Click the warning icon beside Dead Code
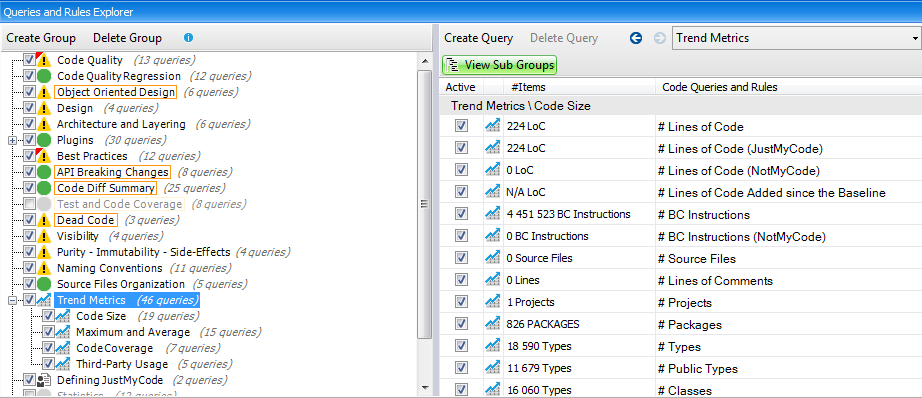 (44, 220)
